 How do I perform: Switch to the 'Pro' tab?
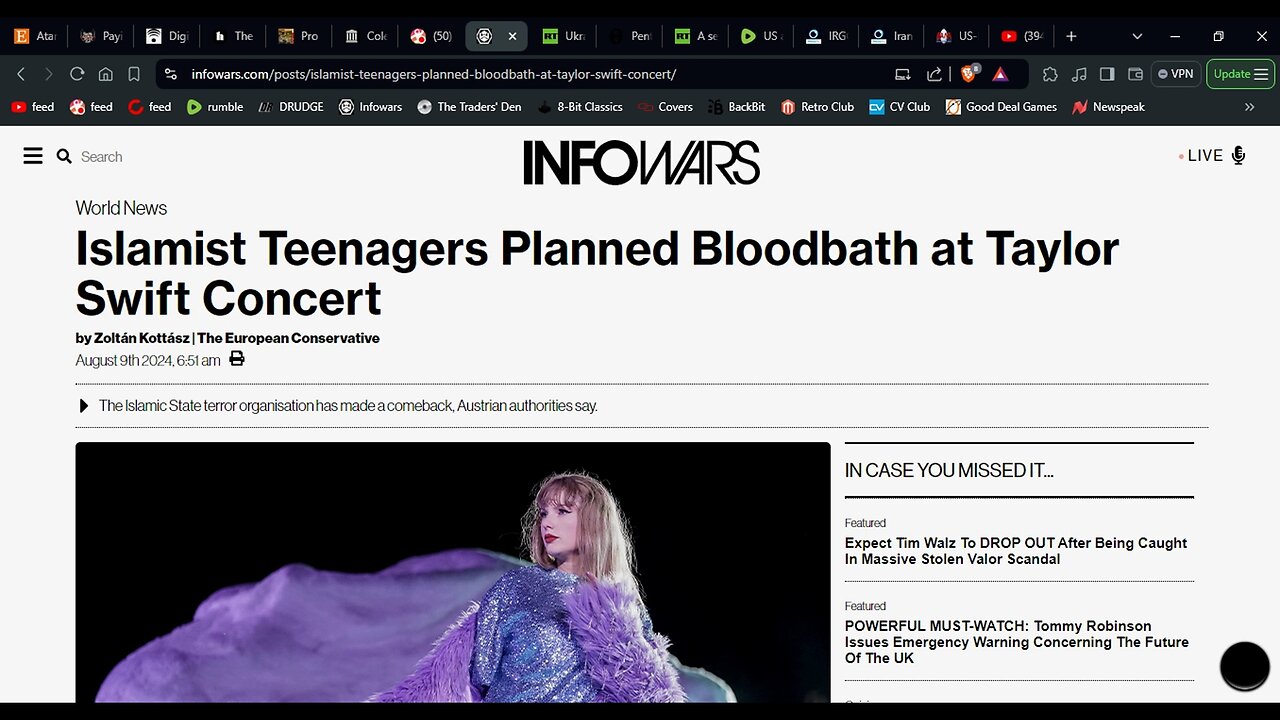(298, 36)
